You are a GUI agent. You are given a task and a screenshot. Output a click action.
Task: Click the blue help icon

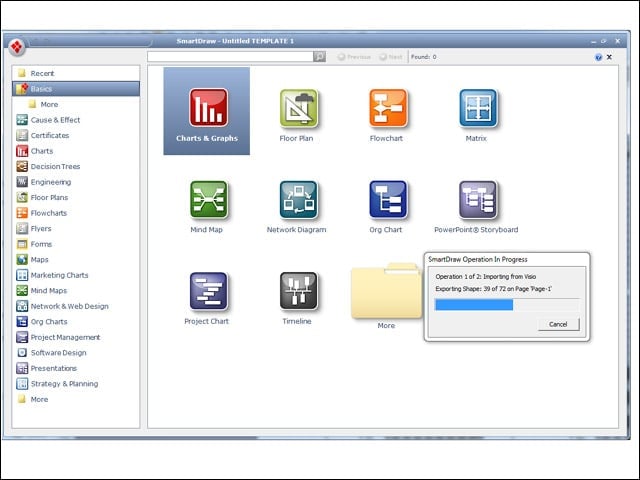click(598, 57)
